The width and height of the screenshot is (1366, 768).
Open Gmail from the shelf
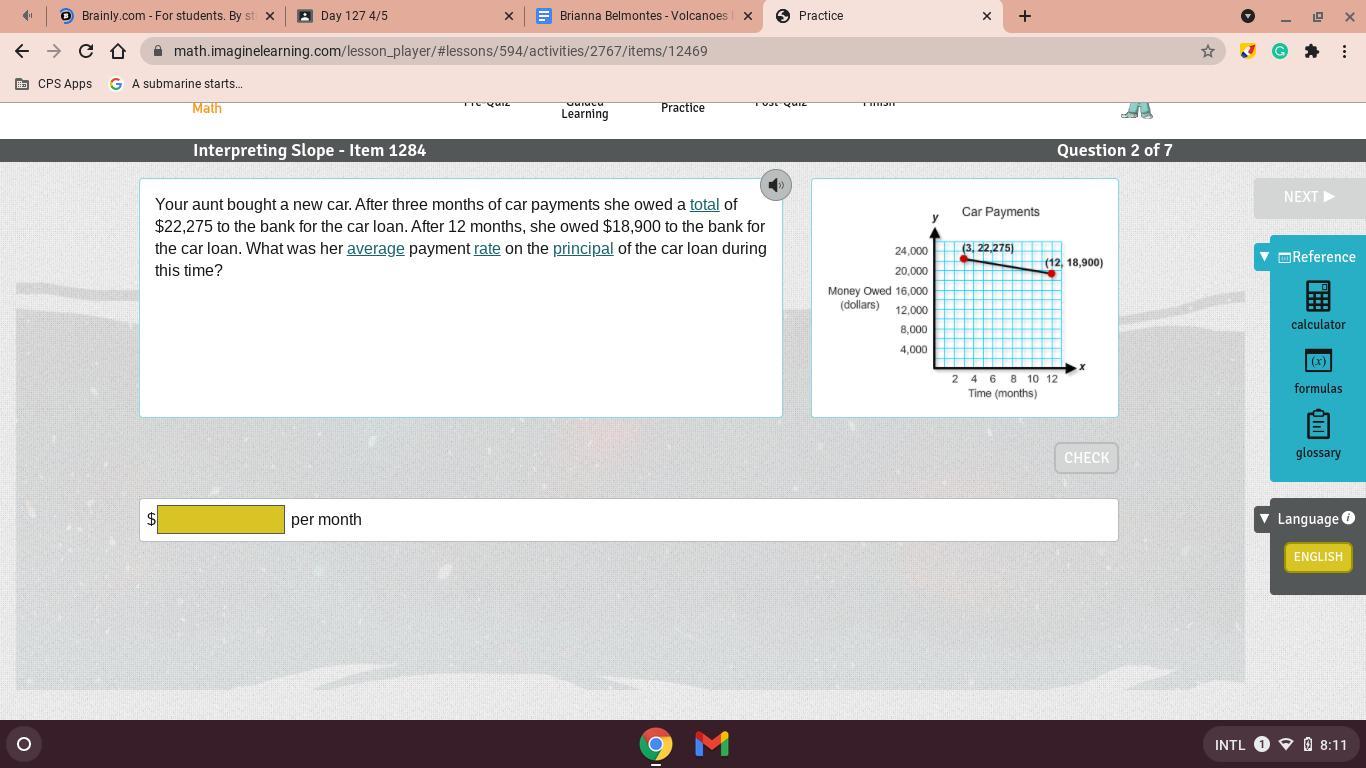pos(712,744)
